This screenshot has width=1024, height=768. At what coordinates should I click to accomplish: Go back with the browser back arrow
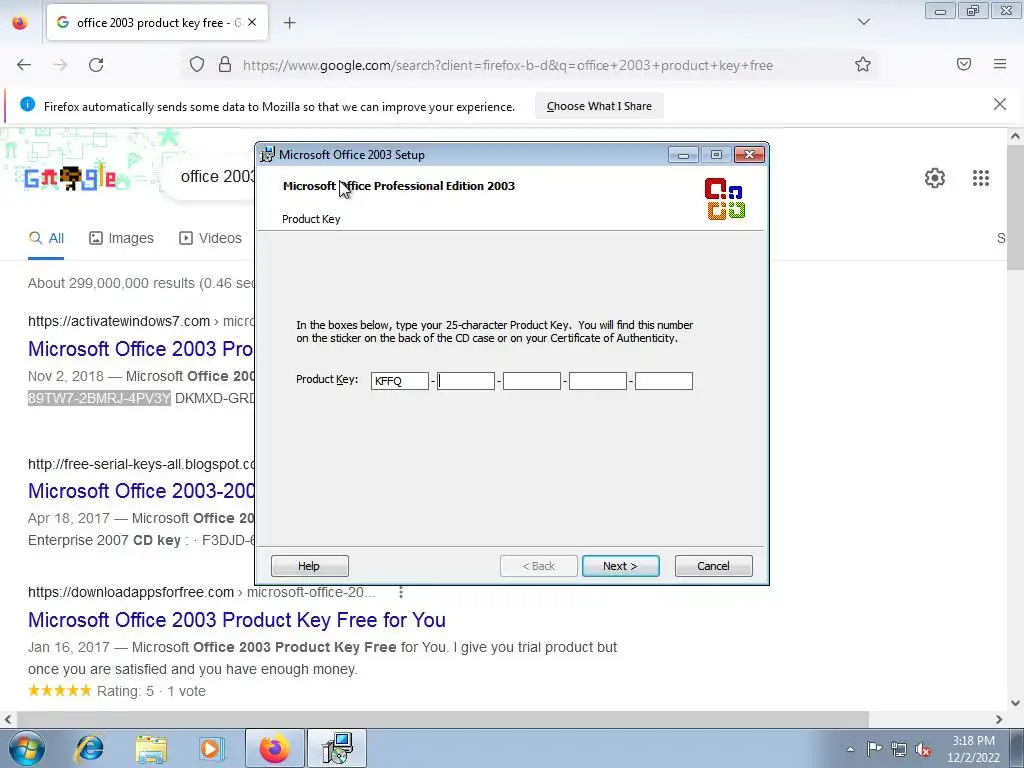tap(24, 65)
